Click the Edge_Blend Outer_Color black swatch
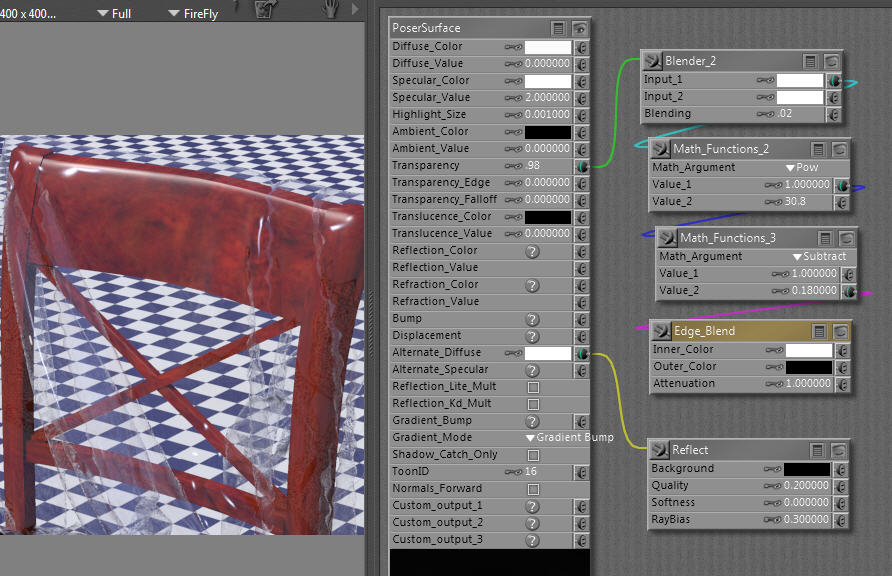Viewport: 892px width, 576px height. 808,367
